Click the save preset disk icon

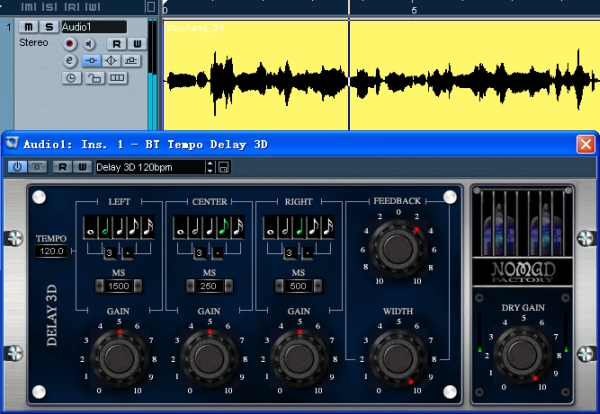224,167
